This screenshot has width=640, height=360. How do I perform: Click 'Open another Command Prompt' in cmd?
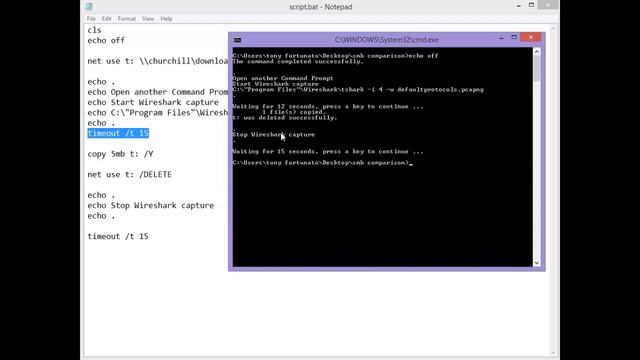click(283, 78)
